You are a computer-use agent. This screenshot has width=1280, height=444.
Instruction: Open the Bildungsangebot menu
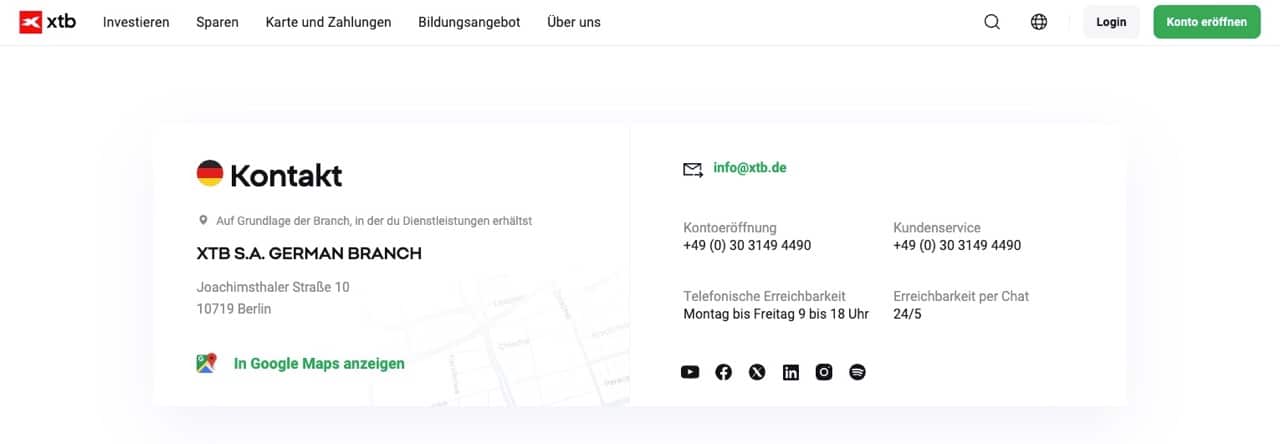click(x=469, y=22)
